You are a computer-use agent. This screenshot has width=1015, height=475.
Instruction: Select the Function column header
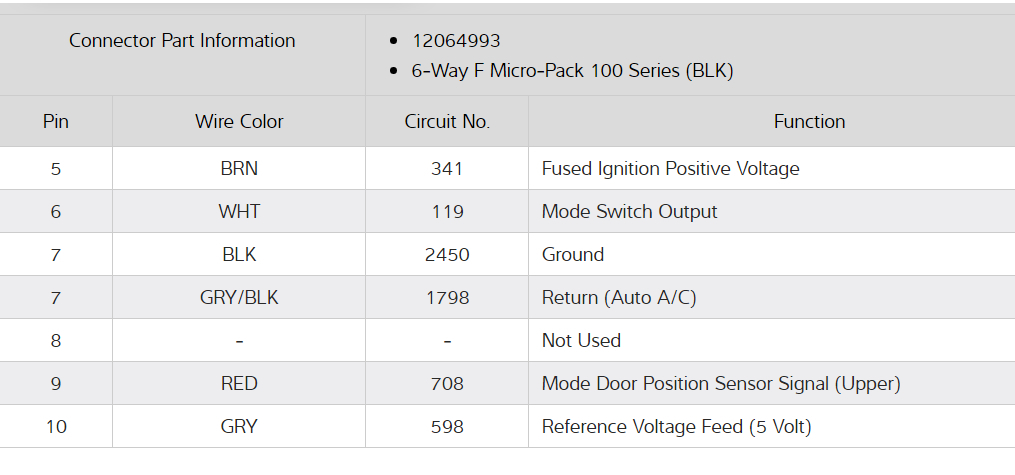point(809,122)
